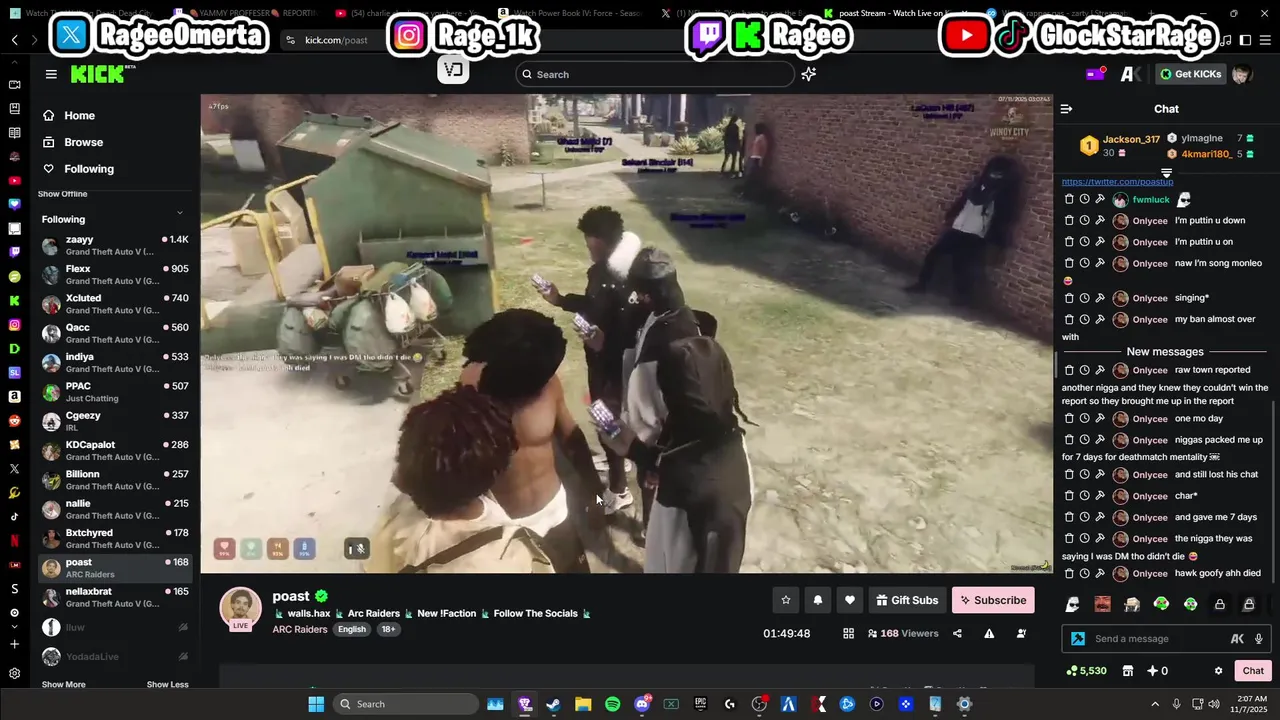Open the twitter.com/poastup link in chat
1280x720 pixels.
pos(1117,182)
